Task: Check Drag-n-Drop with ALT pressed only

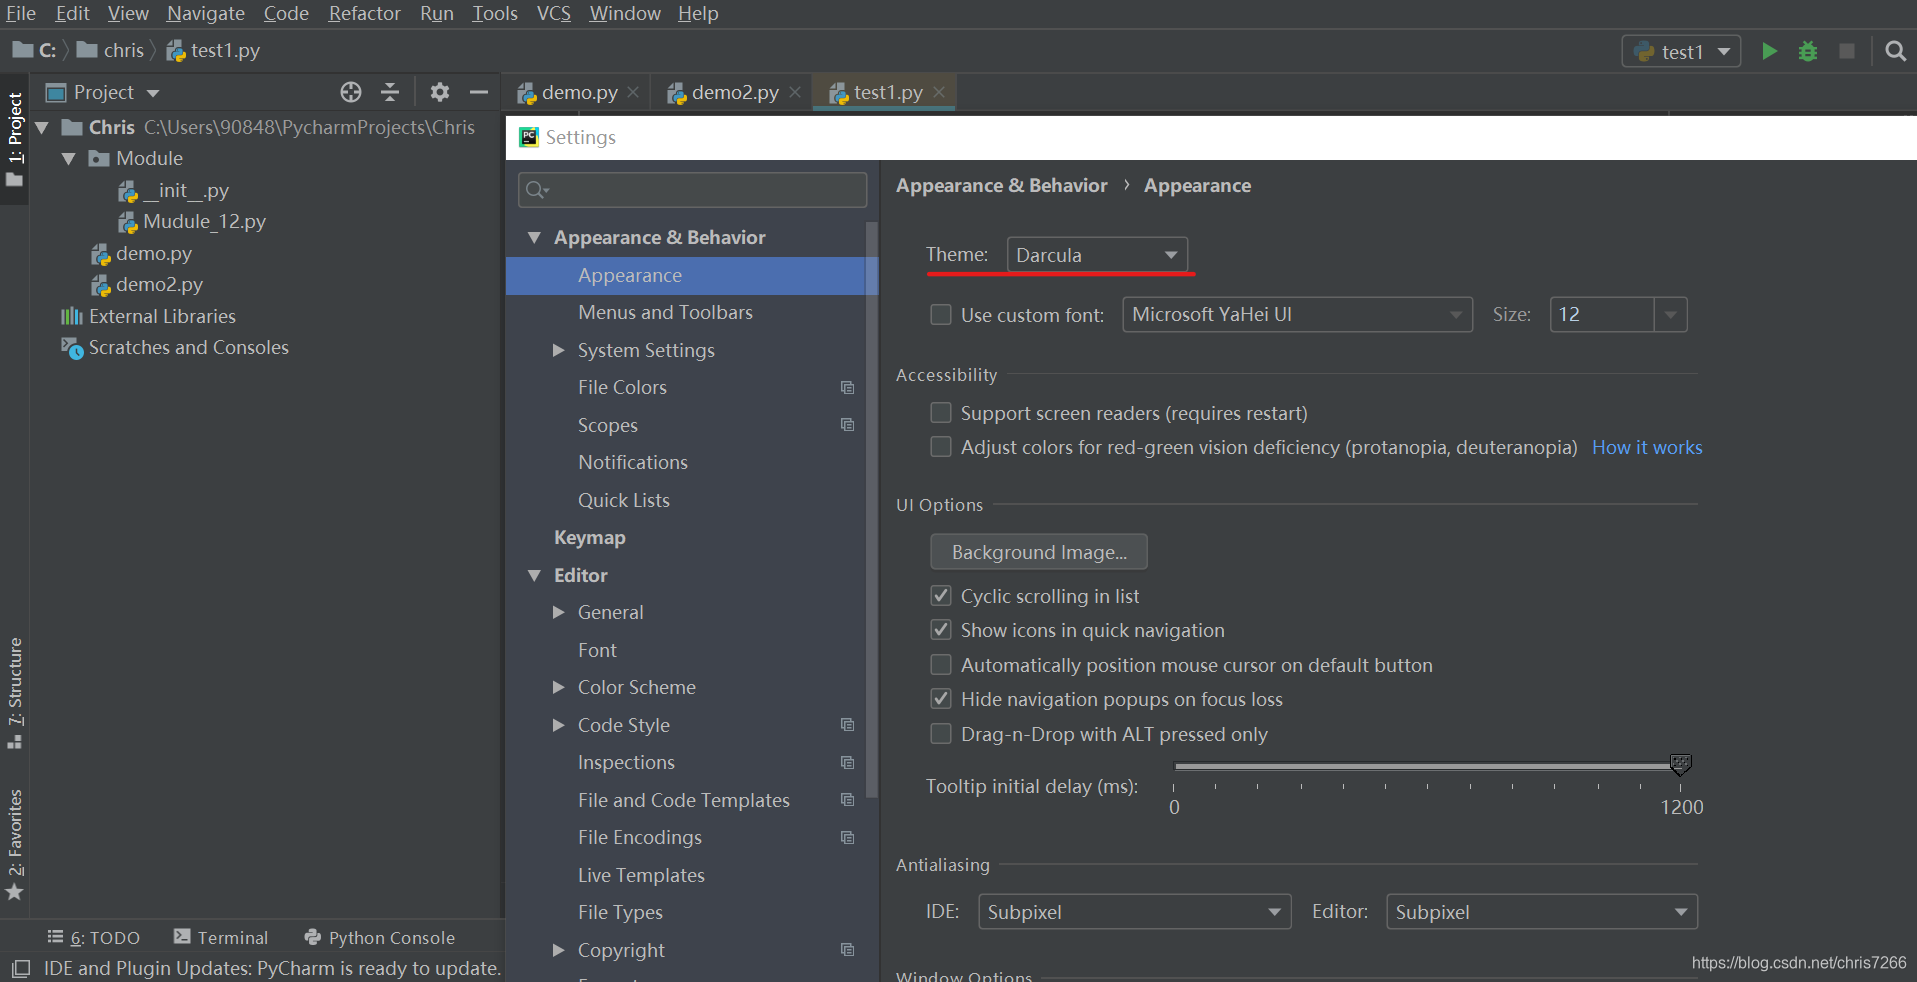Action: [x=941, y=734]
